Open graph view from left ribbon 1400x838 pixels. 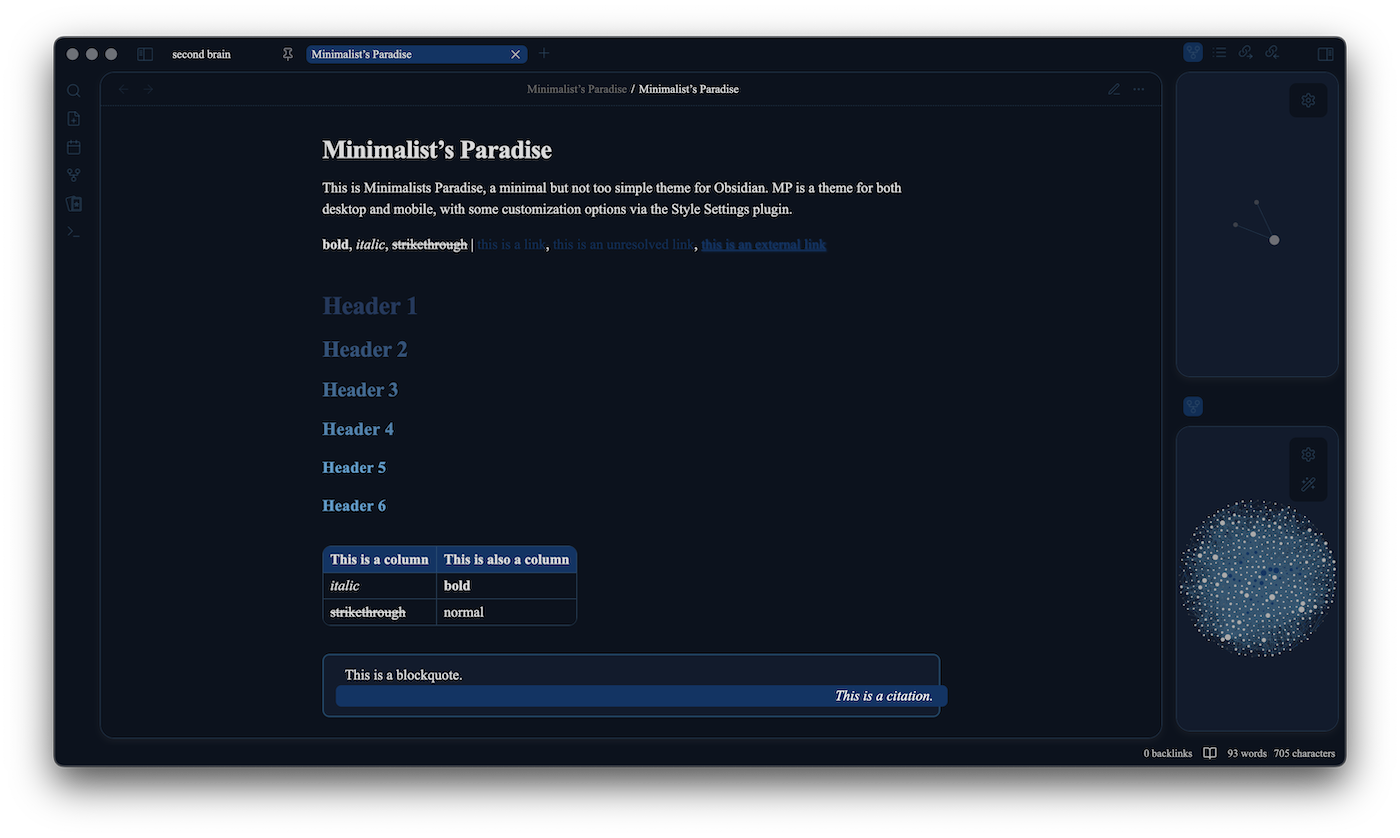pyautogui.click(x=74, y=175)
